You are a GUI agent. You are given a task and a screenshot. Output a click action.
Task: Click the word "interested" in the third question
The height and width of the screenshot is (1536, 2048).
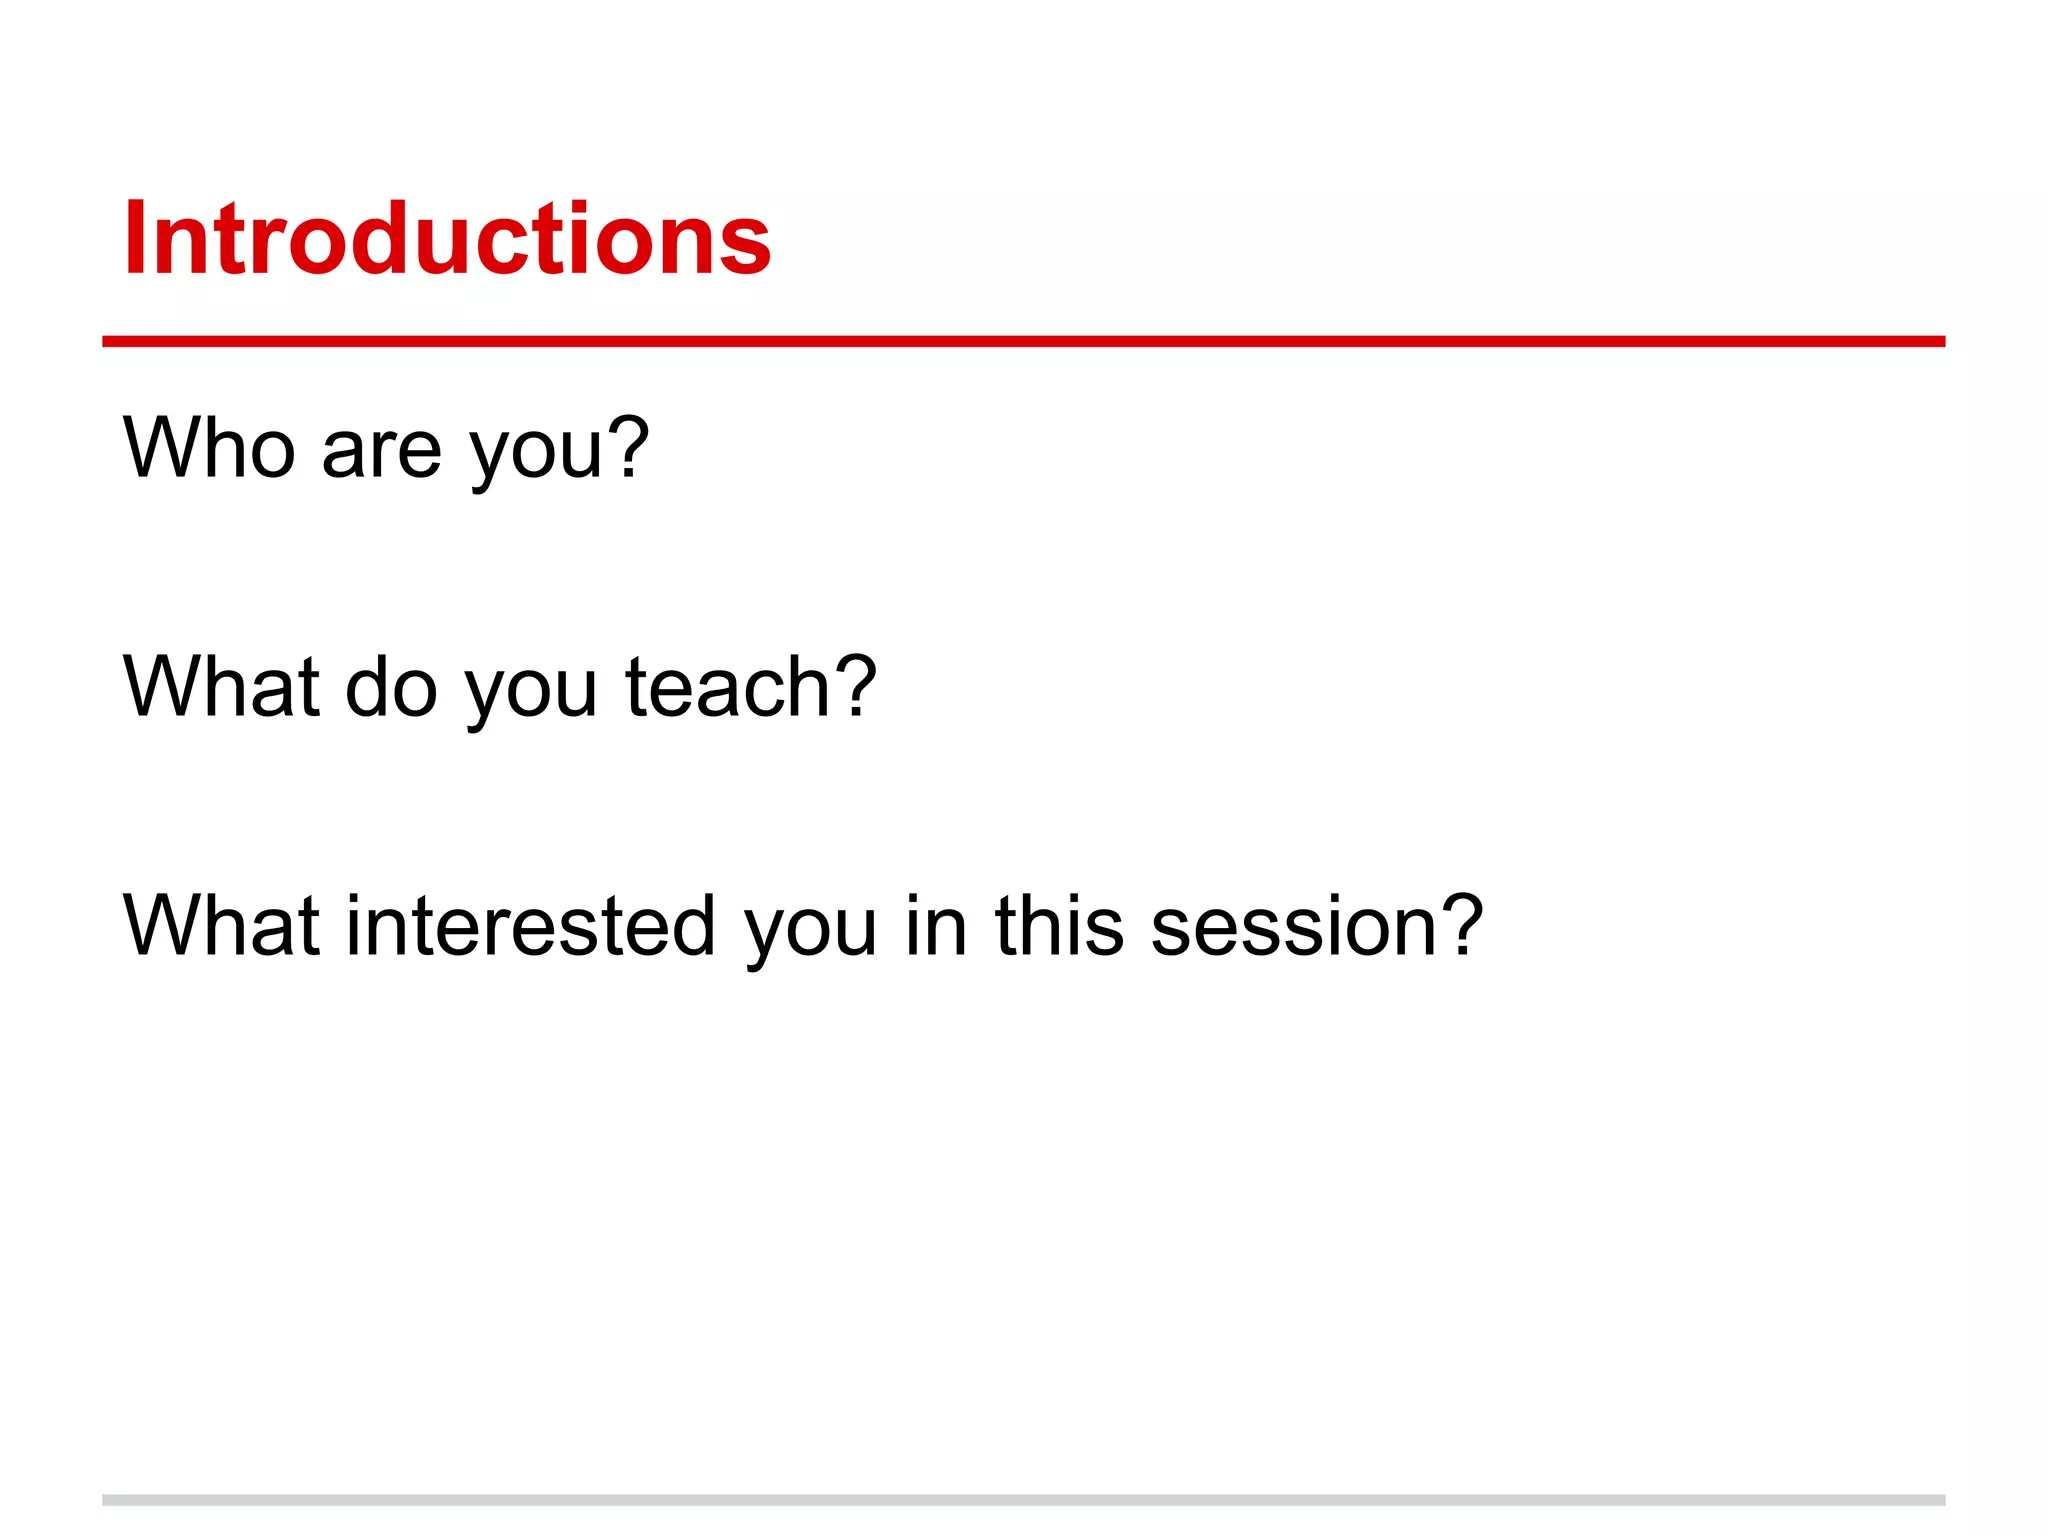531,927
